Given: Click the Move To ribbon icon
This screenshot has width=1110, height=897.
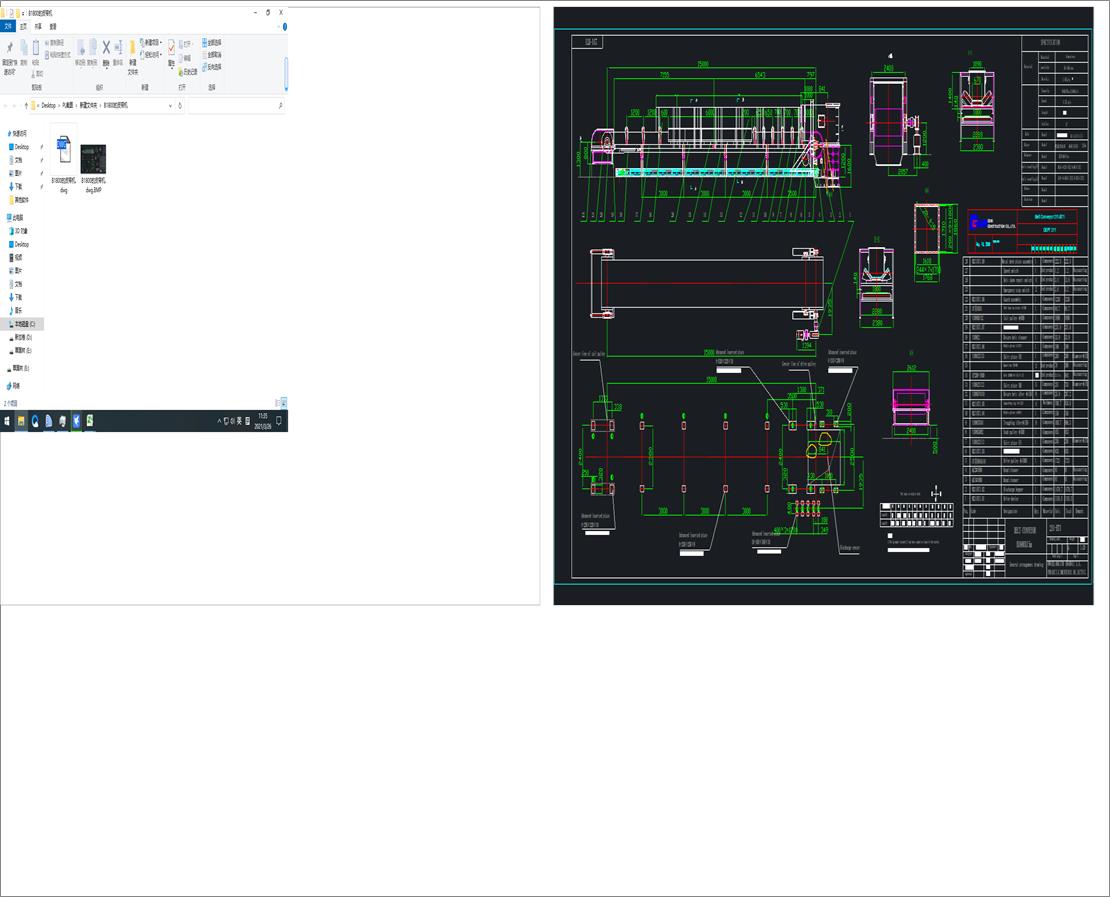Looking at the screenshot, I should pyautogui.click(x=81, y=48).
